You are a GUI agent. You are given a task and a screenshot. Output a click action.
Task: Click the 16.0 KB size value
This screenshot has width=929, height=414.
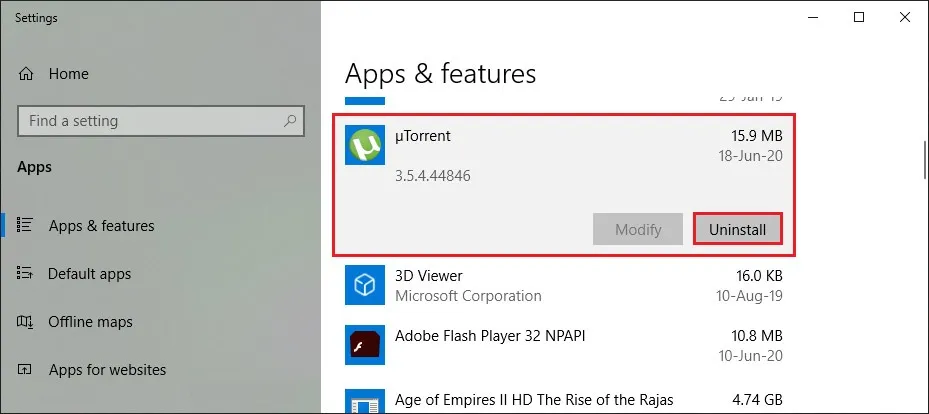coord(759,275)
